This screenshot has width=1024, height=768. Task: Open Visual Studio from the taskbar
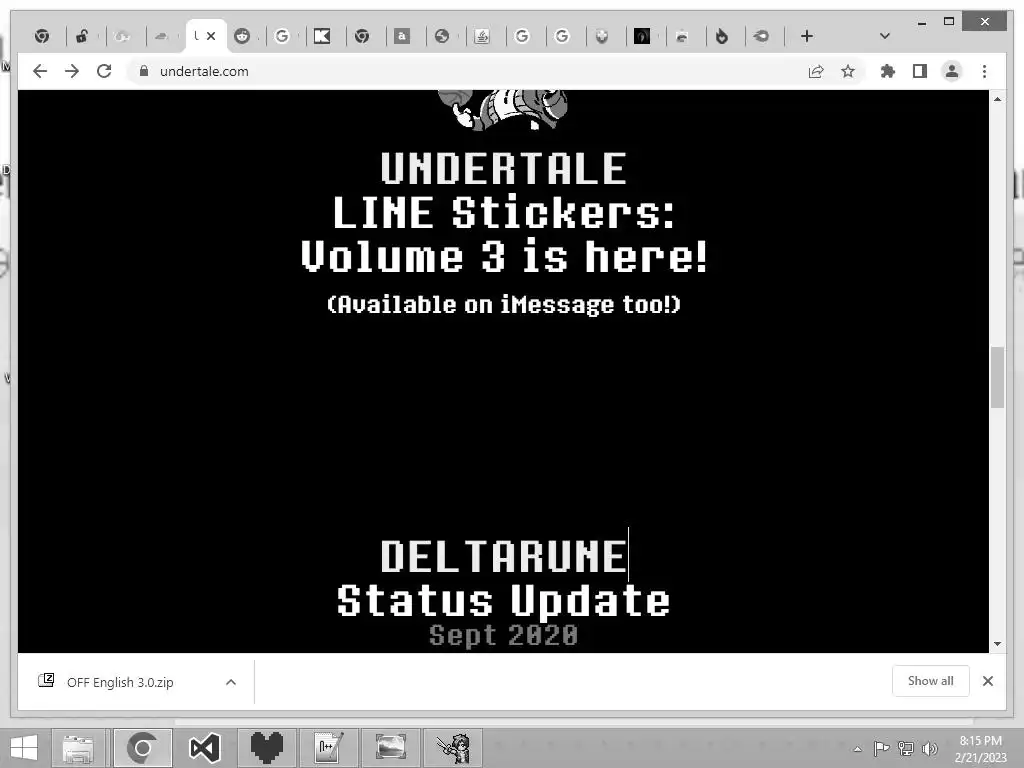204,748
